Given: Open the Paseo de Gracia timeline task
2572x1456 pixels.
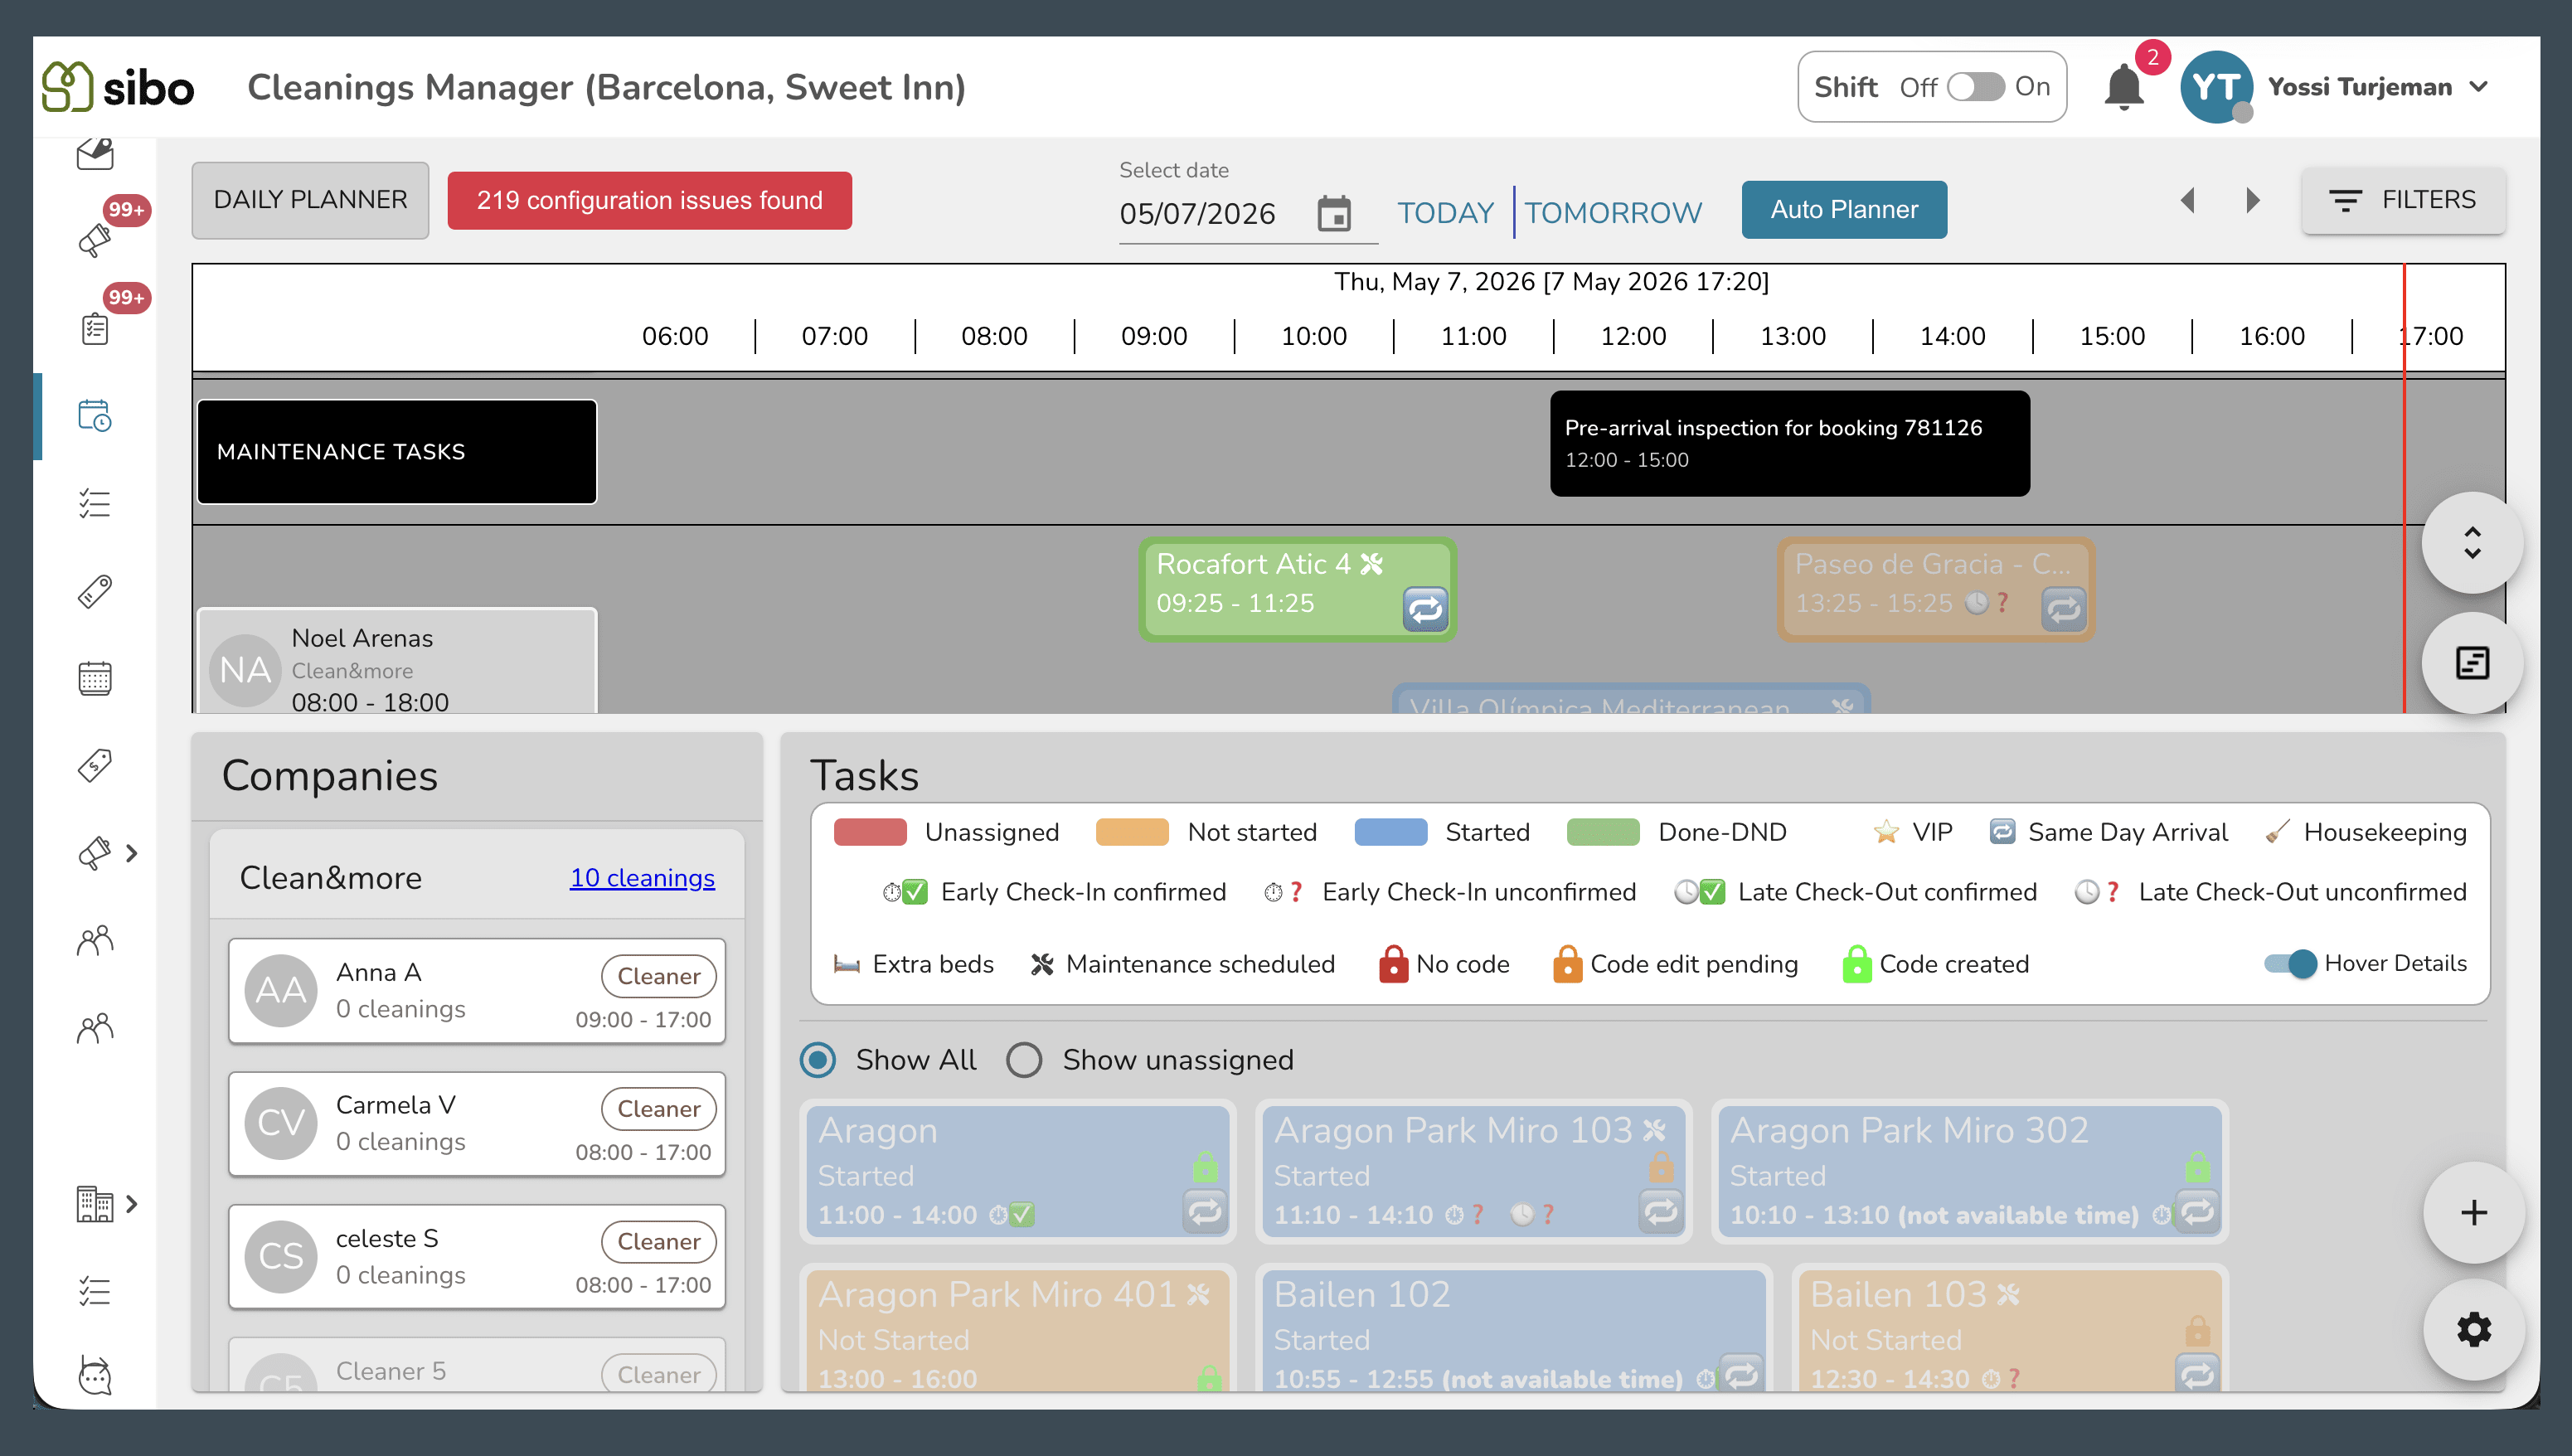Looking at the screenshot, I should coord(1935,590).
